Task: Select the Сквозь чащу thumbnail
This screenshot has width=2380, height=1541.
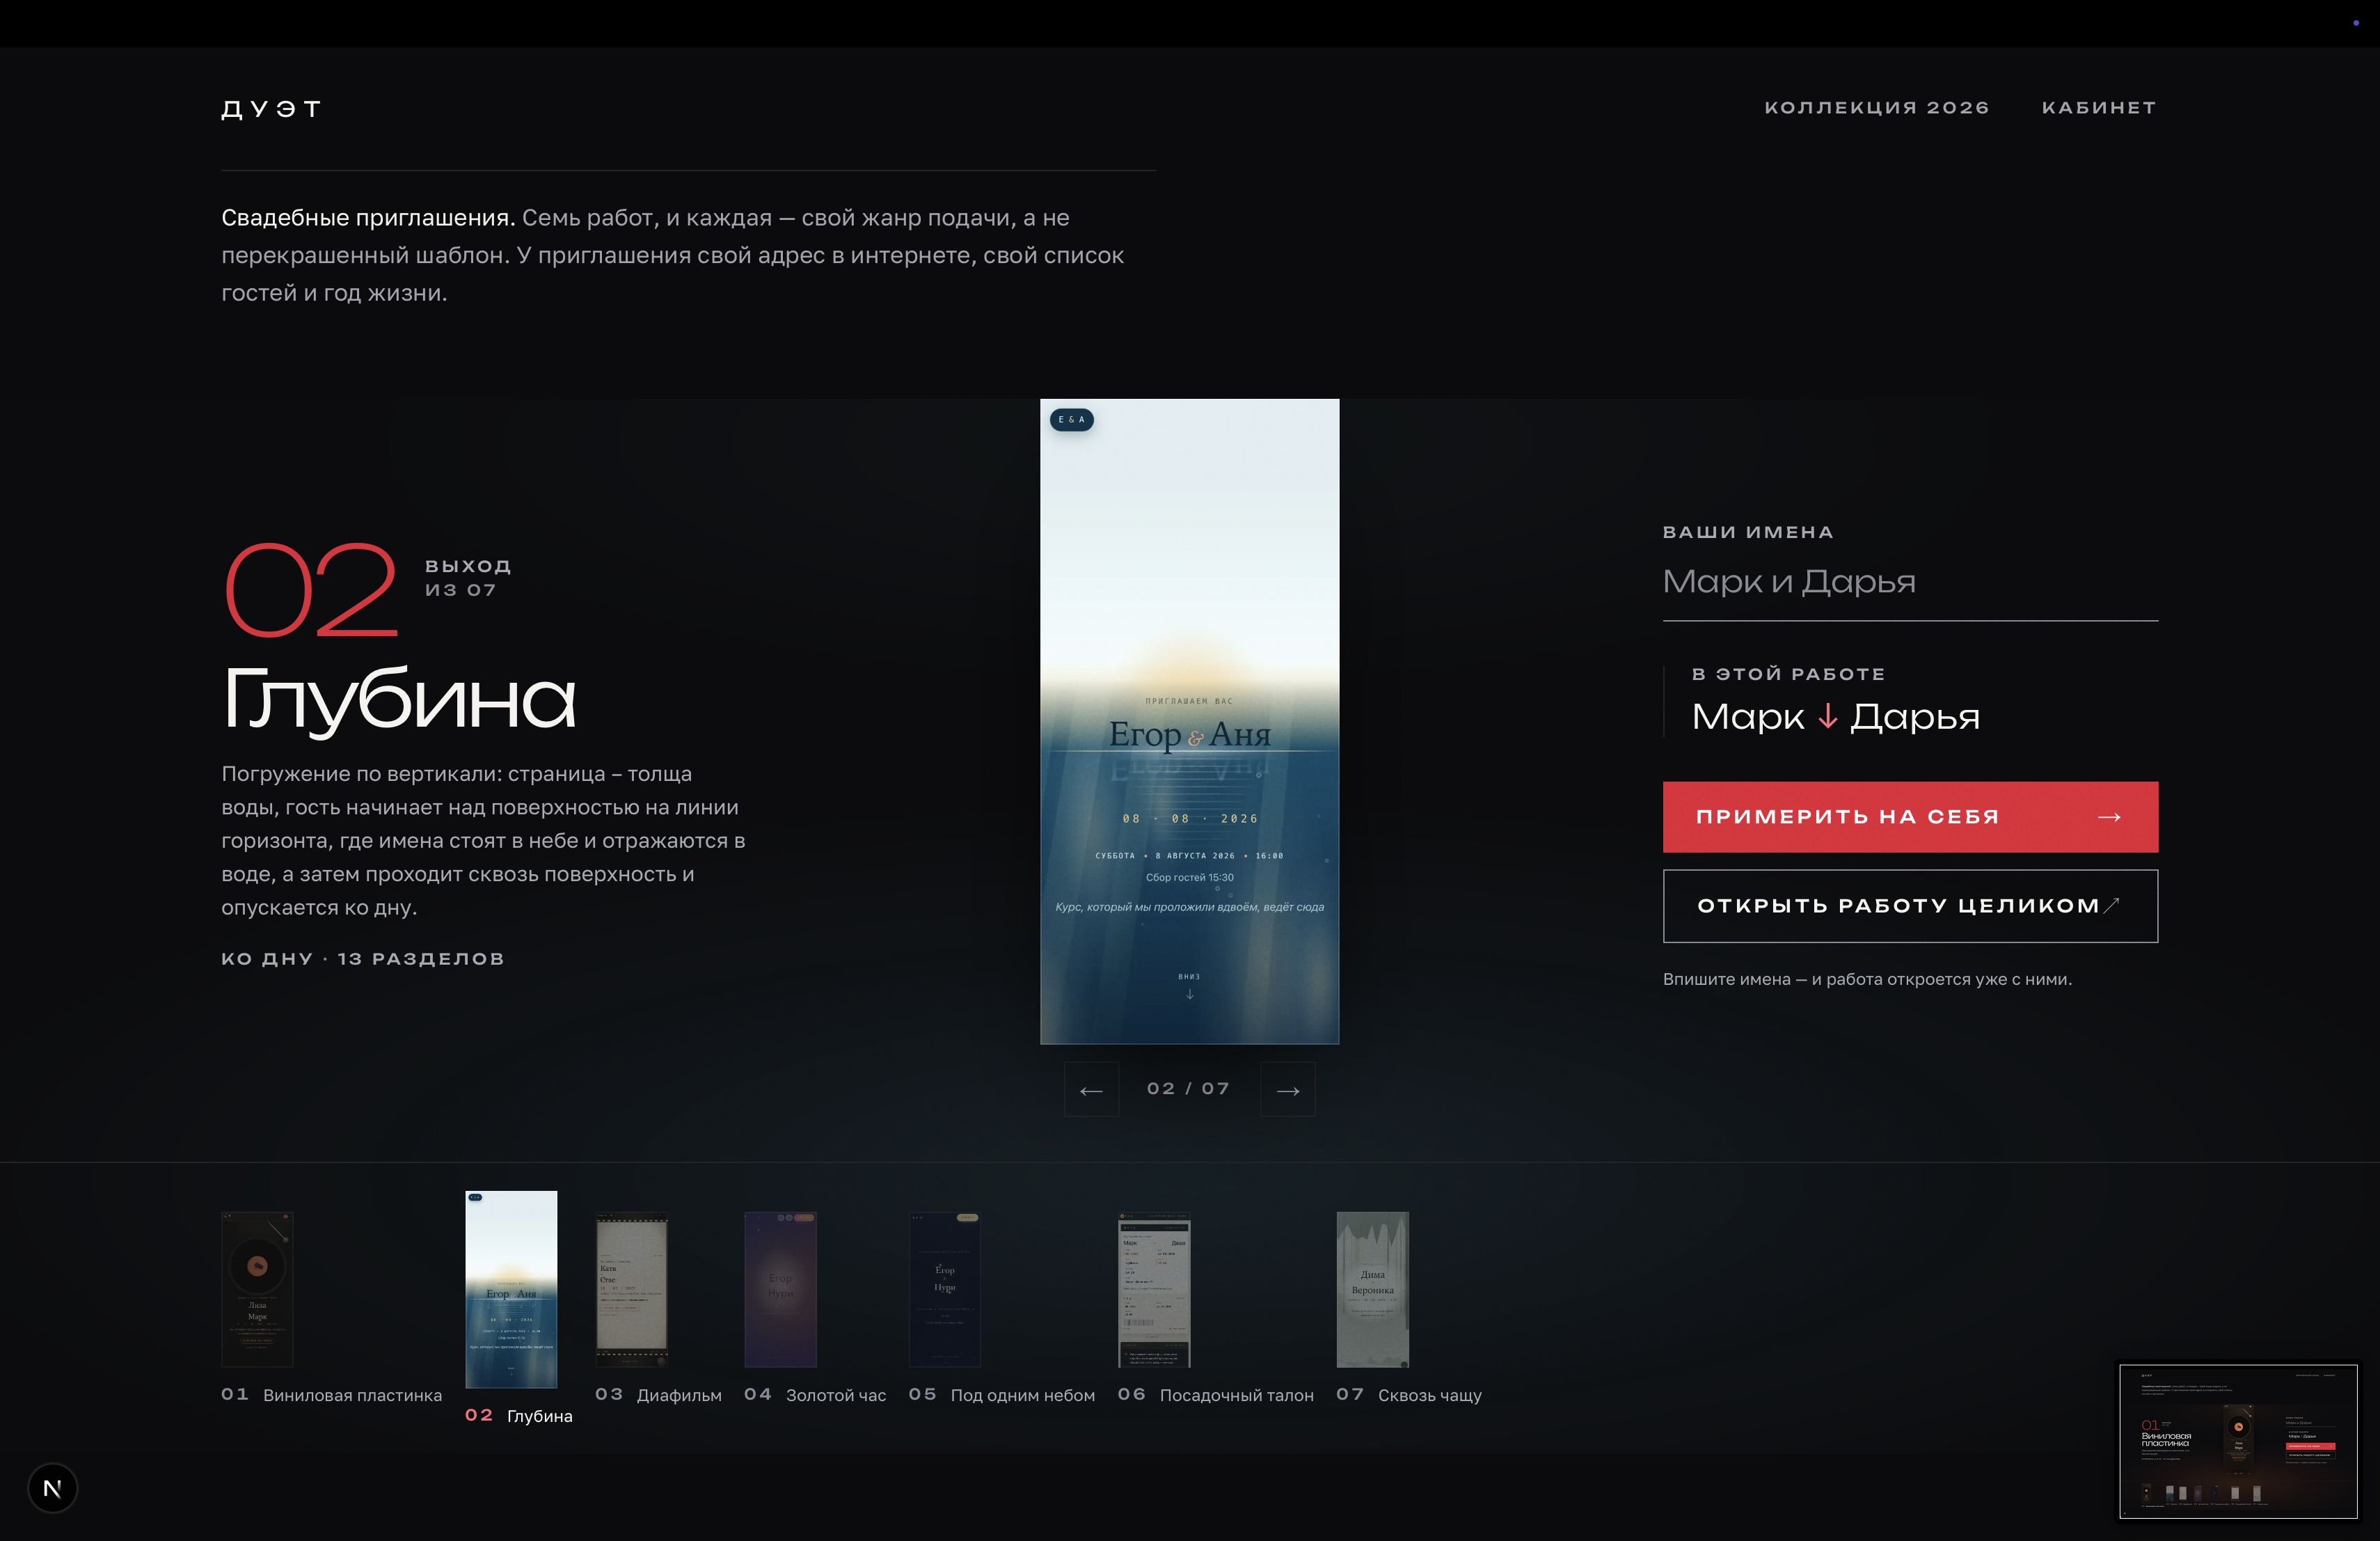Action: click(x=1373, y=1290)
